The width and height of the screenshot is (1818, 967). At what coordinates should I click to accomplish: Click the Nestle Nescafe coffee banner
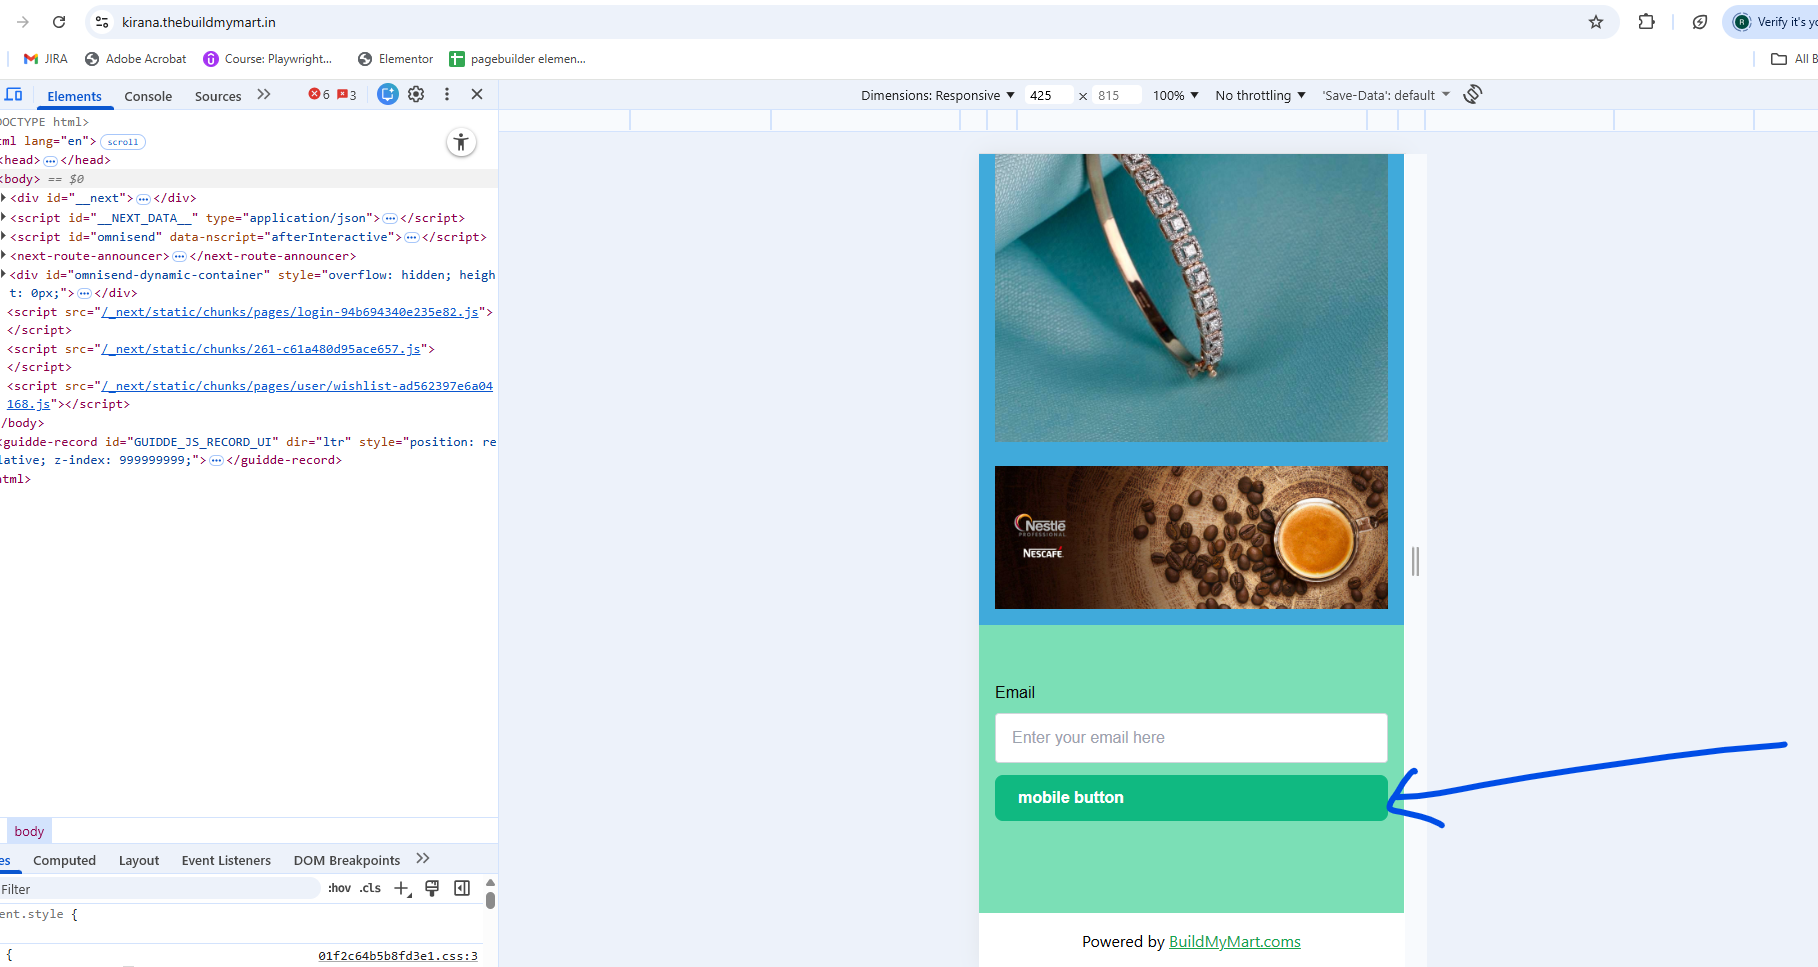tap(1191, 537)
